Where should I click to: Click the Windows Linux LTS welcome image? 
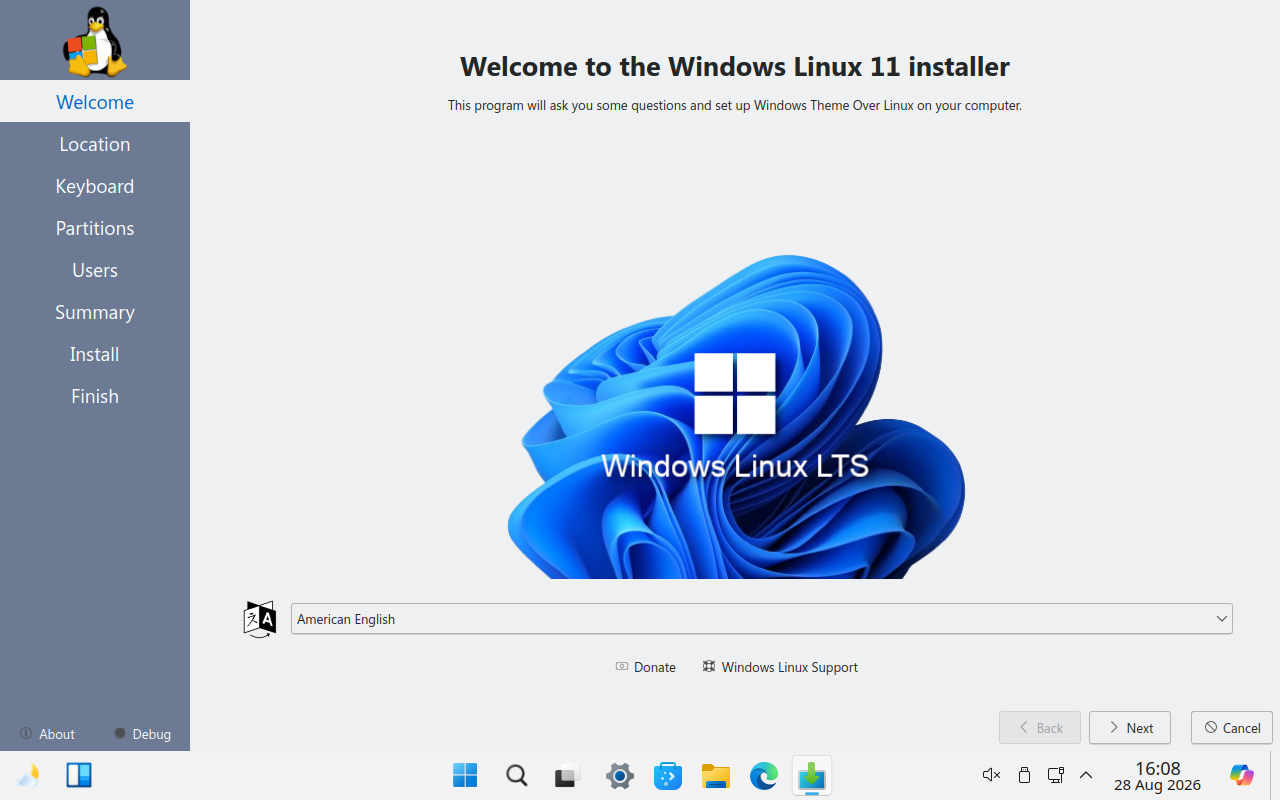pos(736,416)
